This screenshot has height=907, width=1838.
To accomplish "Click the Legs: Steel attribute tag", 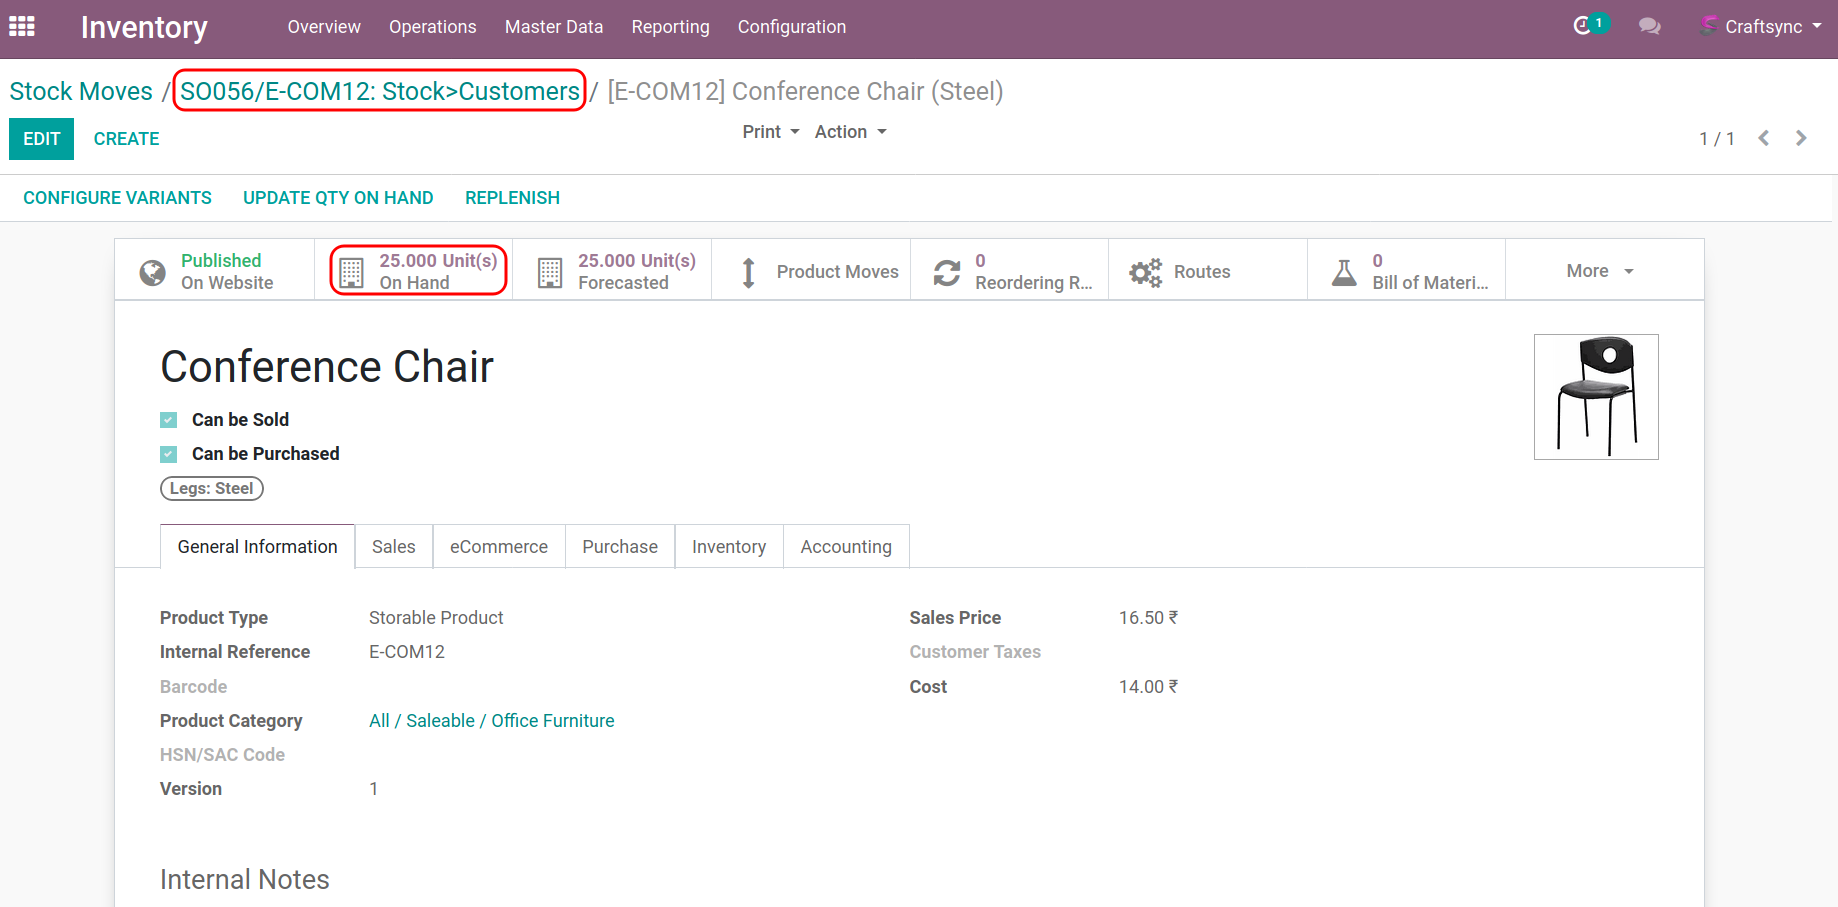I will pyautogui.click(x=211, y=488).
